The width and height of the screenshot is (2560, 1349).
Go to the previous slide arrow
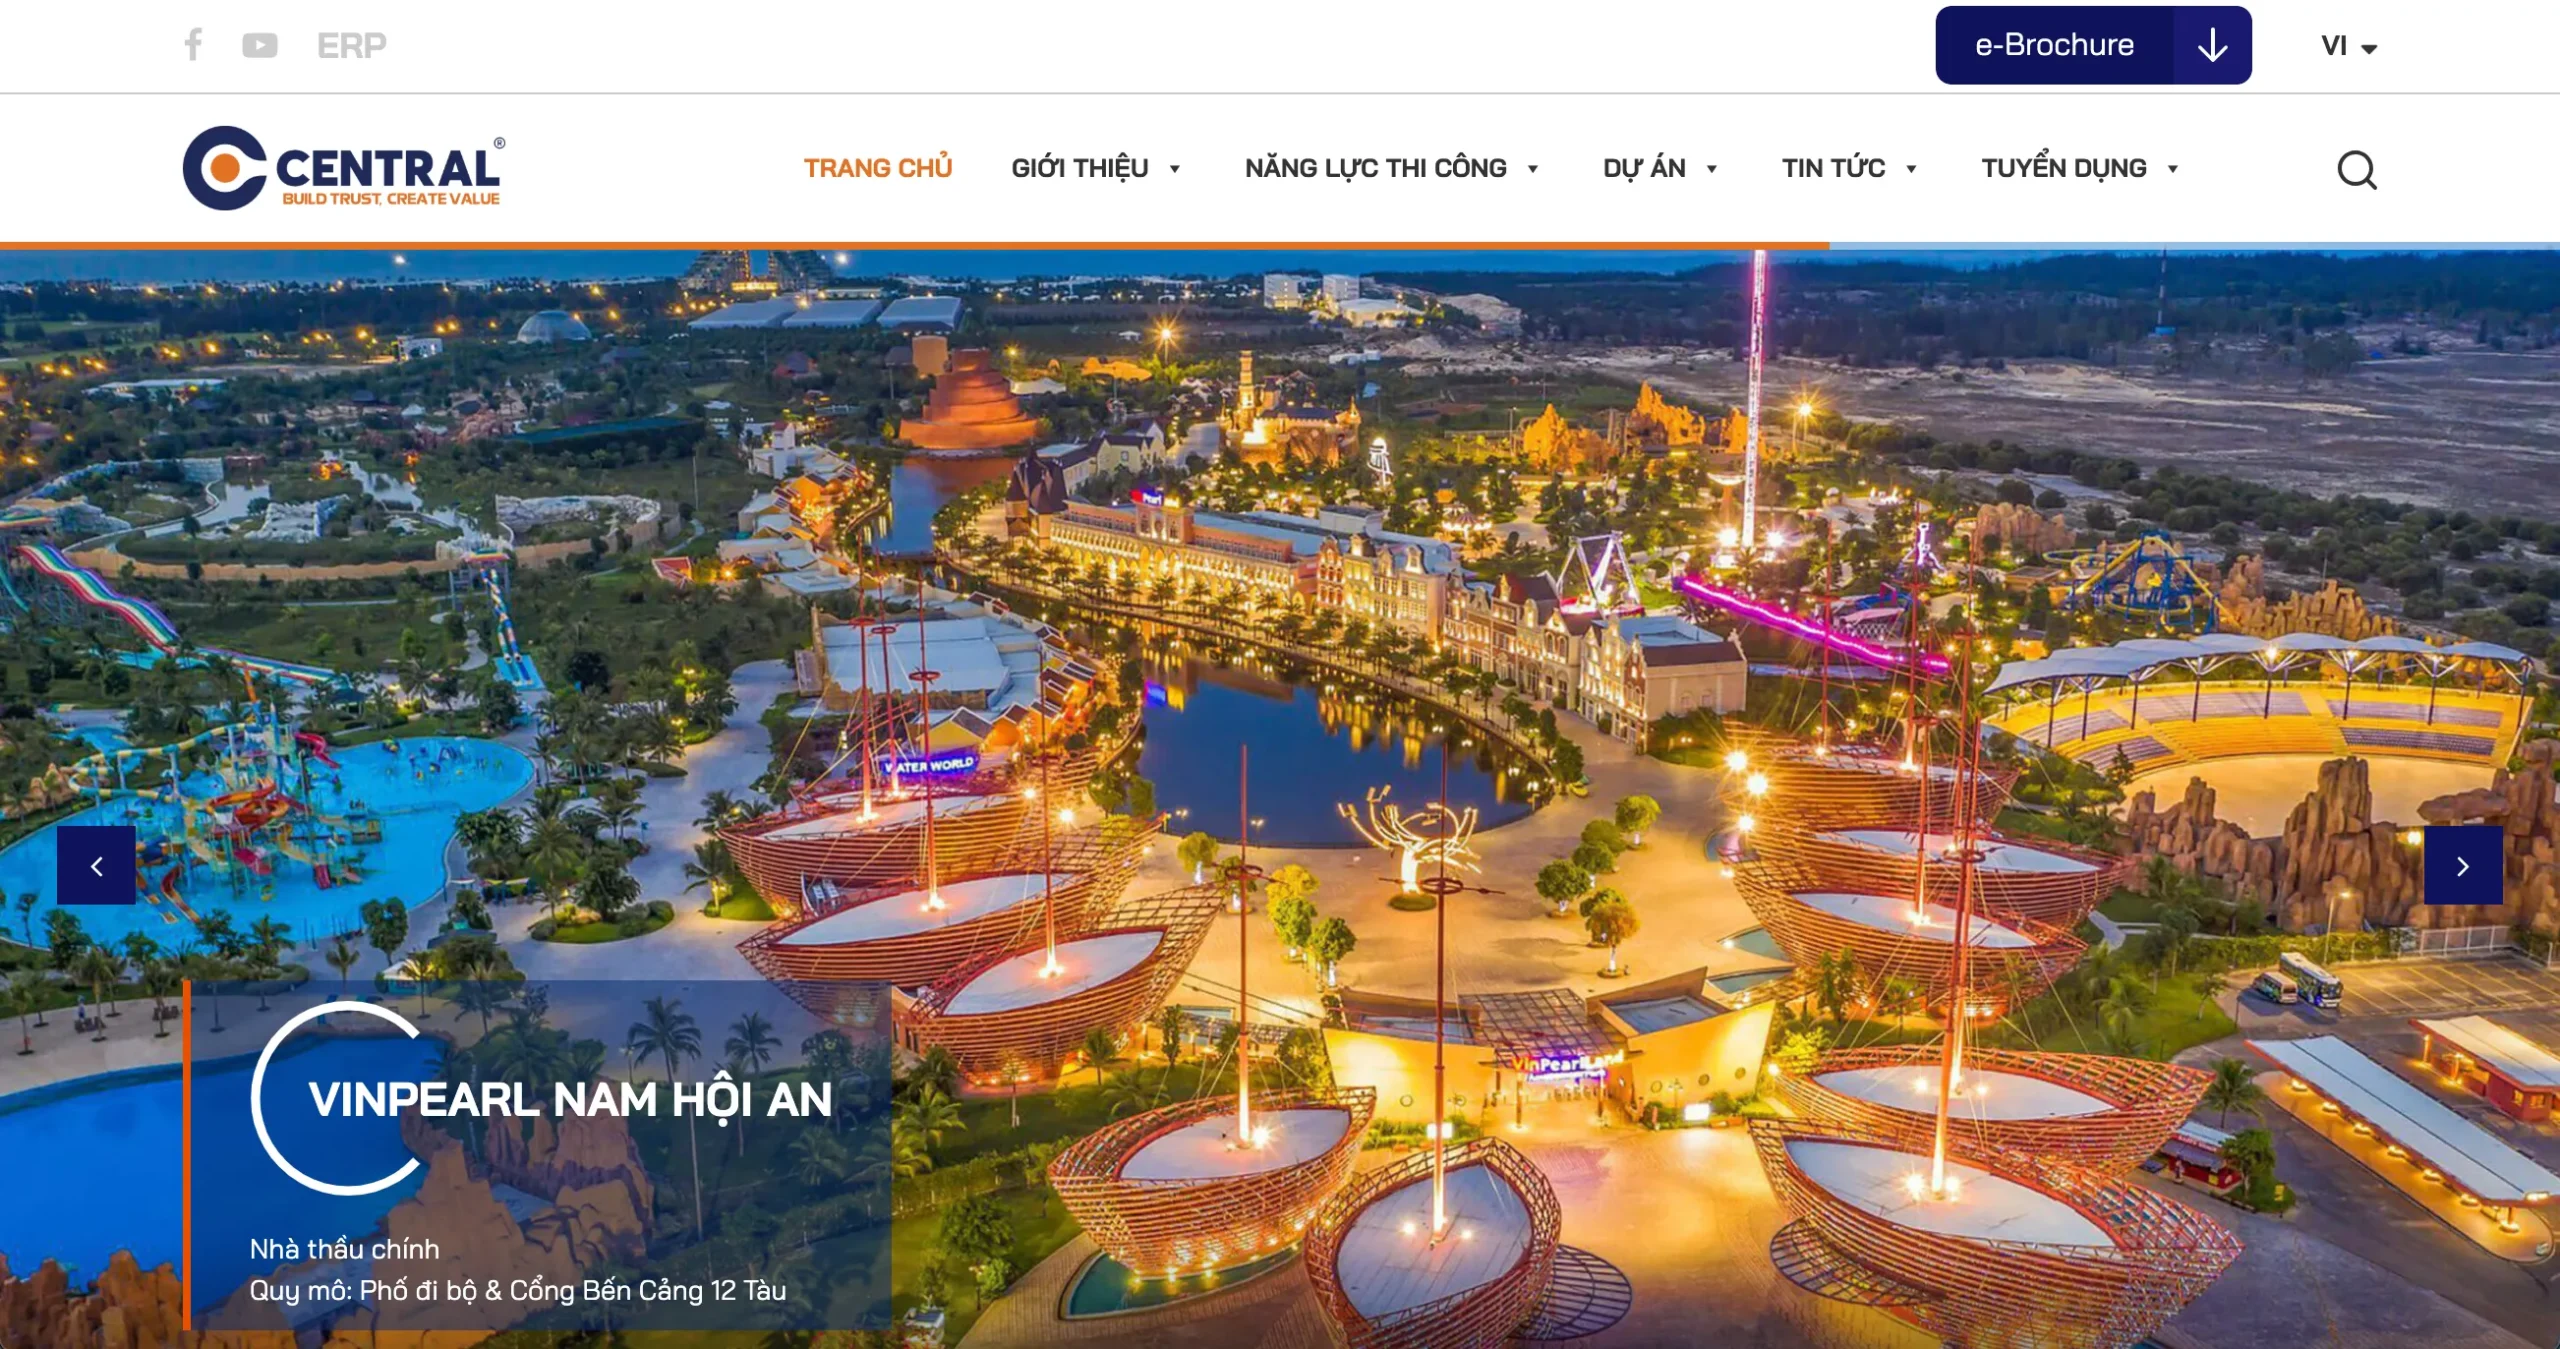click(x=96, y=865)
